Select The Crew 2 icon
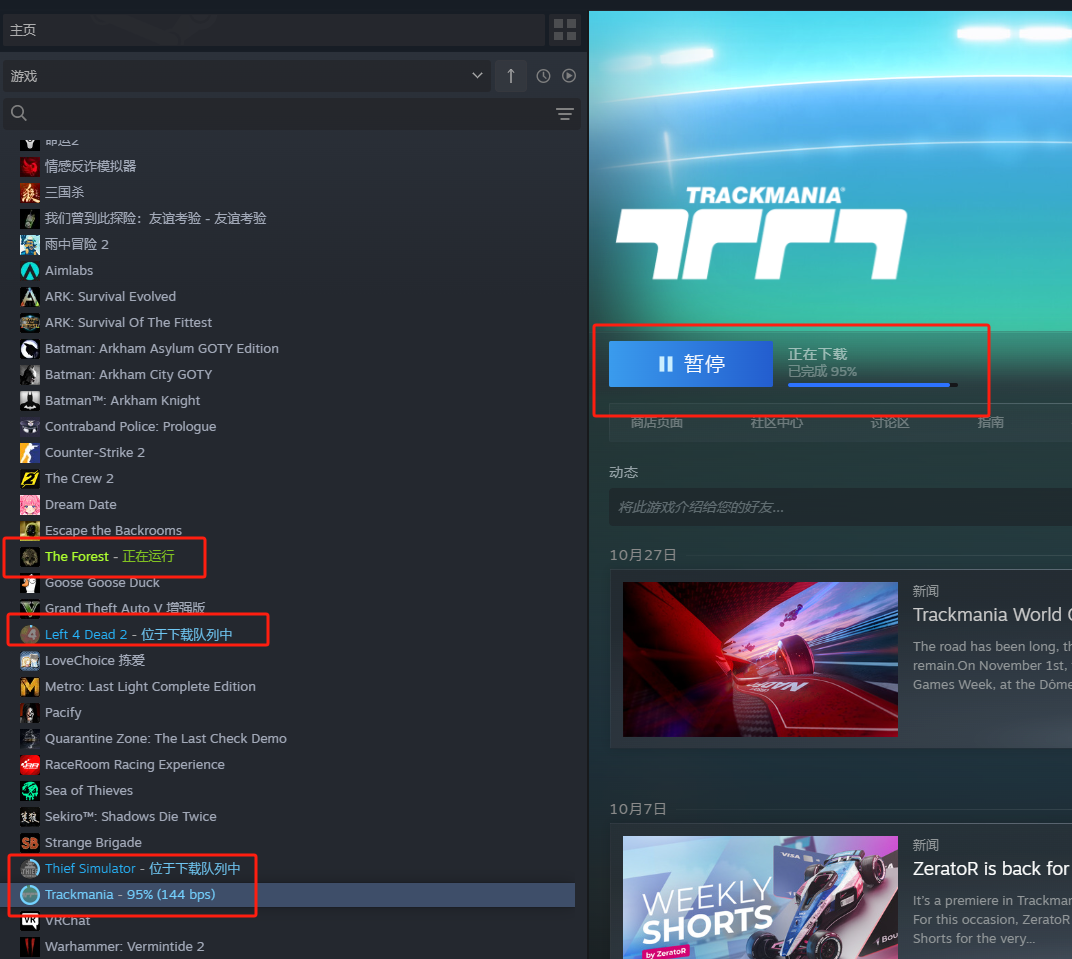Screen dimensions: 1072x959 tap(29, 478)
